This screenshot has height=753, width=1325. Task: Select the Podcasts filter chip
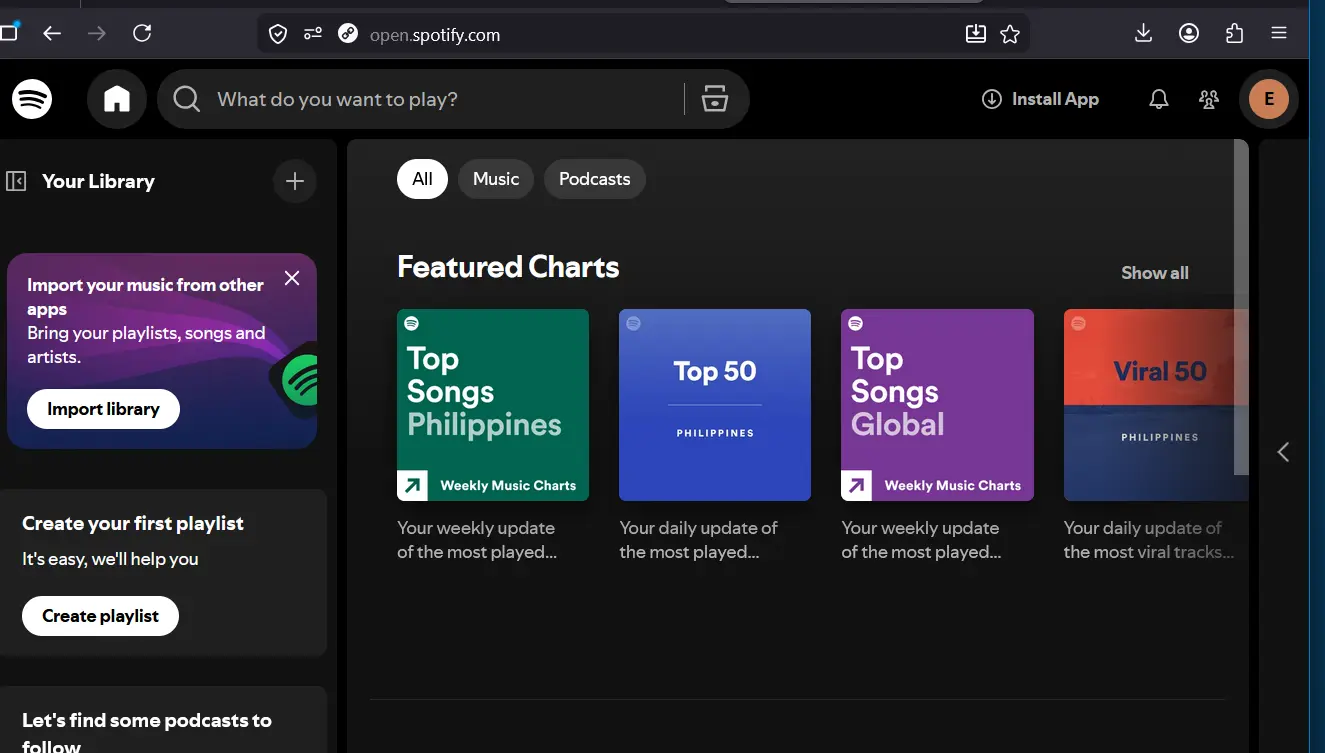[595, 179]
